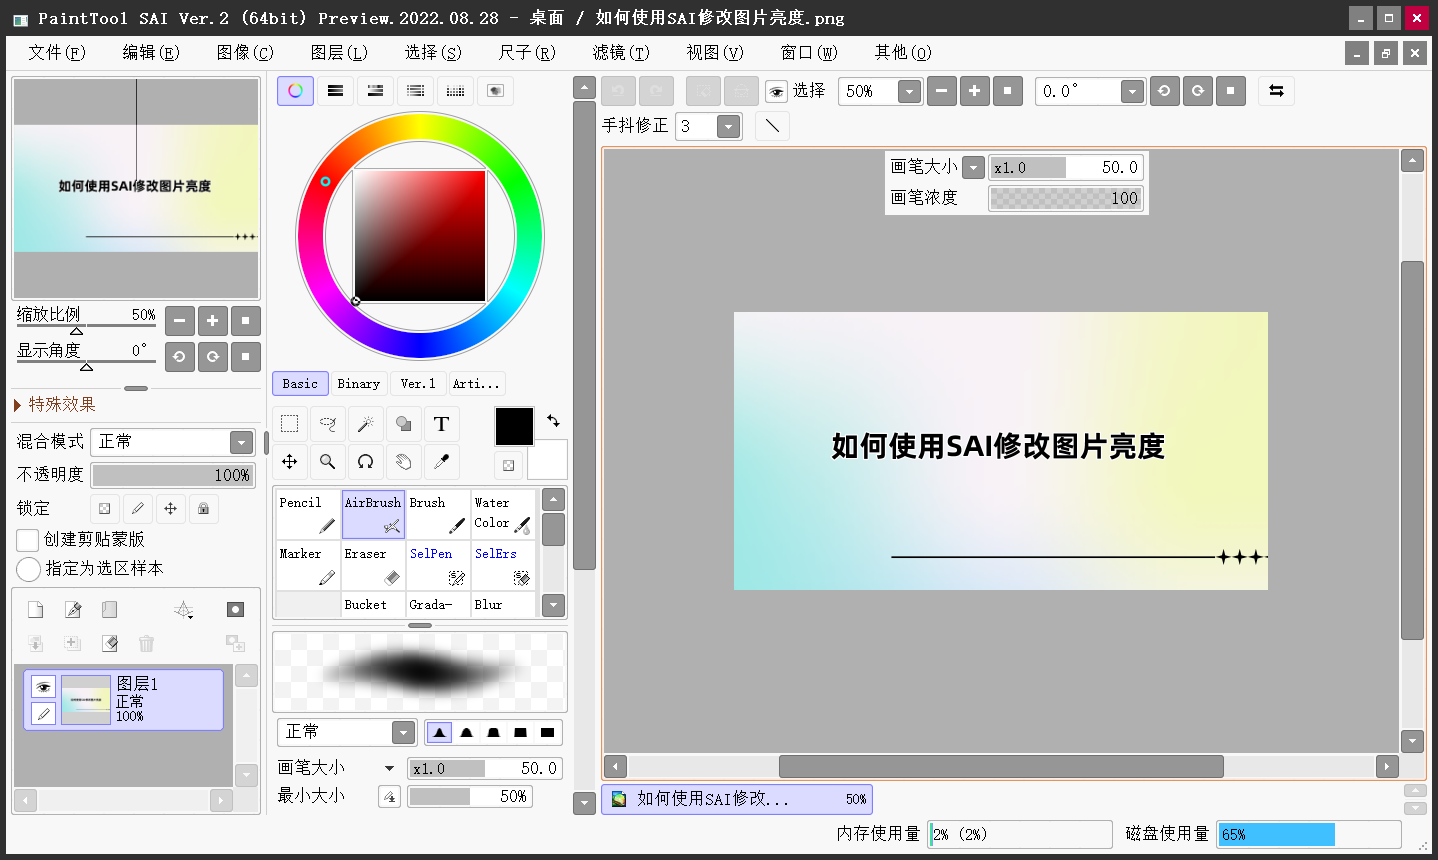Select the rectangular selection tool
The height and width of the screenshot is (860, 1438).
[290, 424]
